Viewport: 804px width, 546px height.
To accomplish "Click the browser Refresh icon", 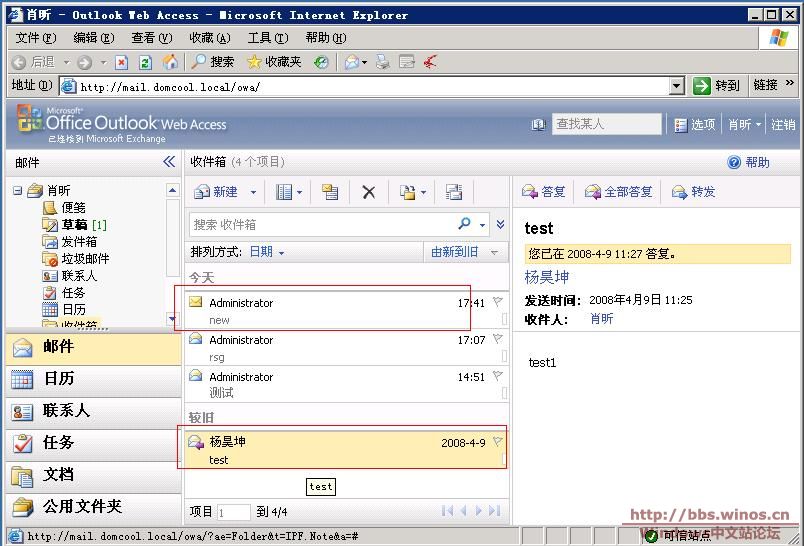I will [145, 62].
